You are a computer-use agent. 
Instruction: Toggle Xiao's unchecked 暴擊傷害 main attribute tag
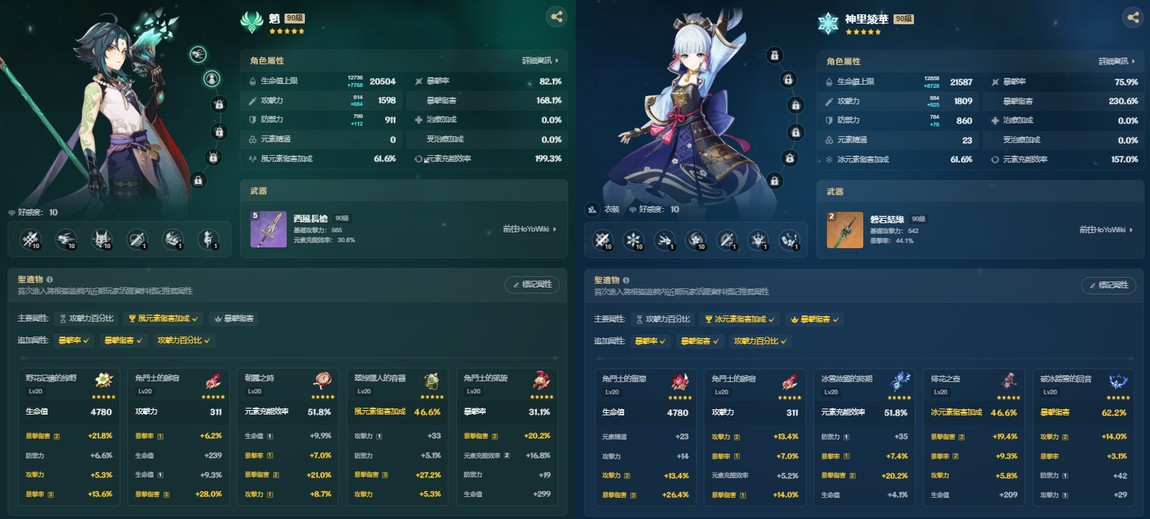pyautogui.click(x=233, y=319)
